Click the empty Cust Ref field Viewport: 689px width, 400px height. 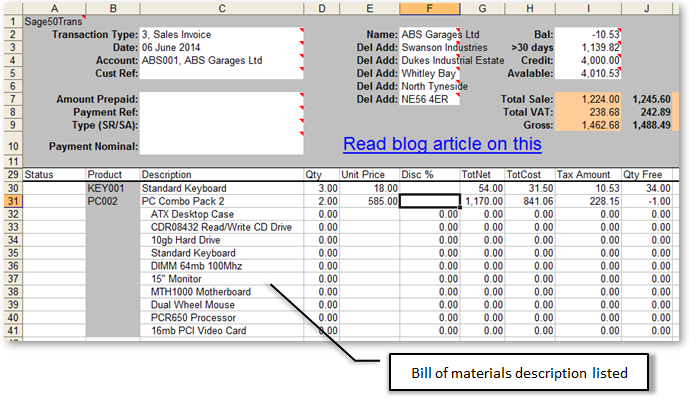[221, 73]
